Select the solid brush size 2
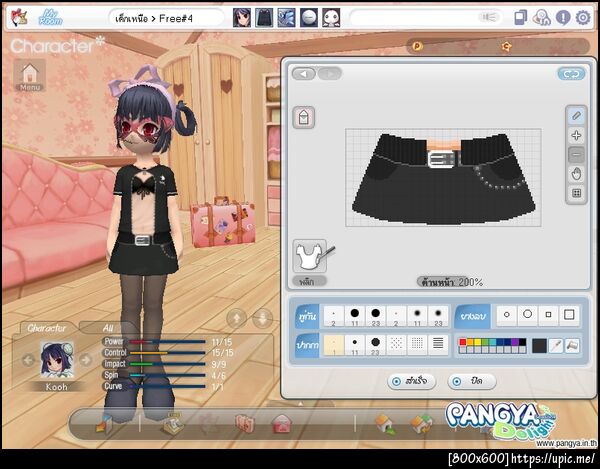 (334, 316)
